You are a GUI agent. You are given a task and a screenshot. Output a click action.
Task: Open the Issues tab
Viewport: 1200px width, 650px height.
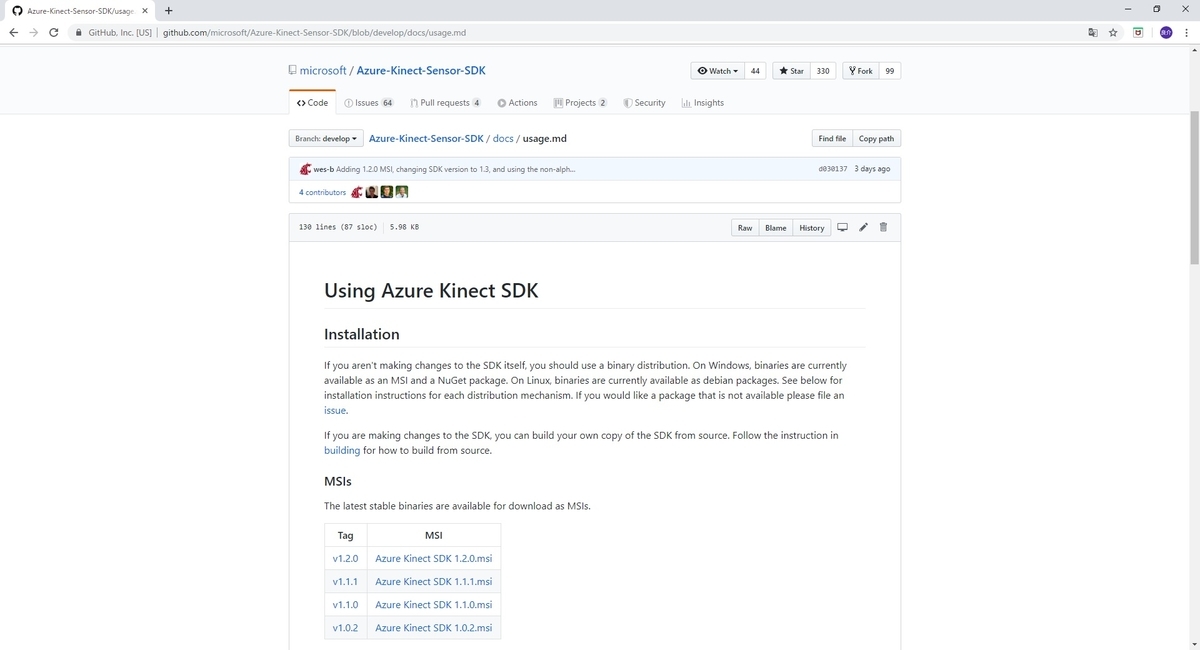(369, 103)
